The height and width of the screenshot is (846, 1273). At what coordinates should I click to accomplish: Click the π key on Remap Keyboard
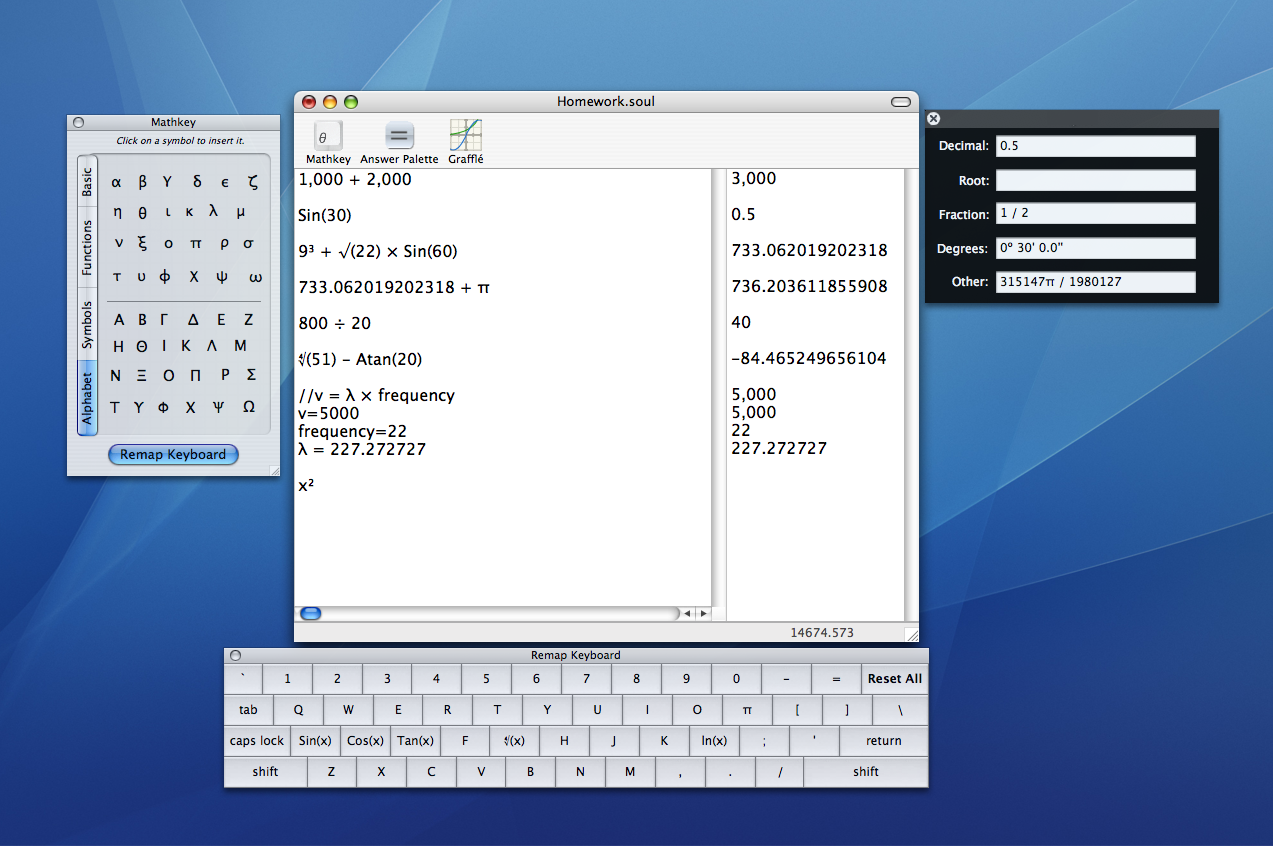point(747,710)
